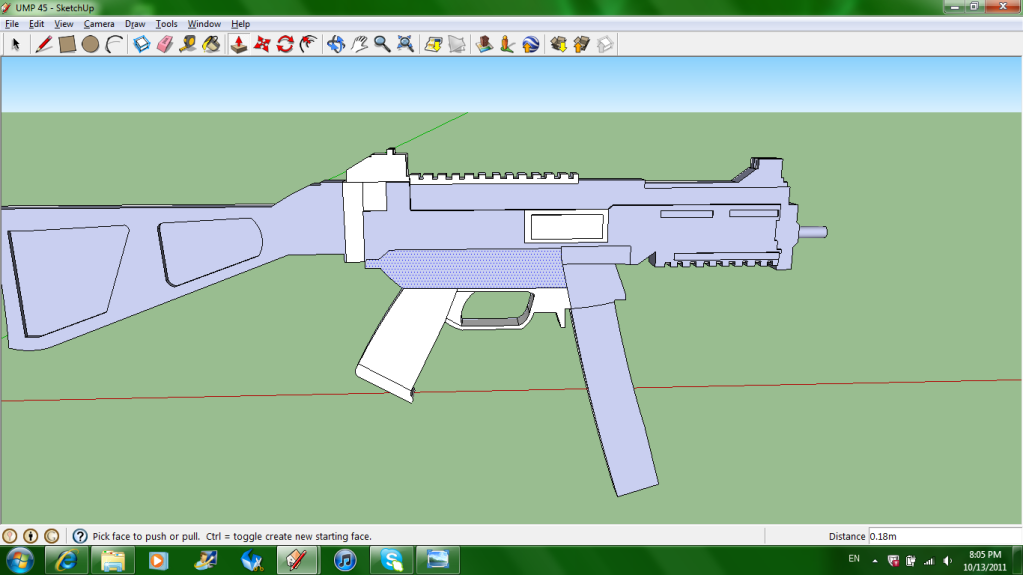Click the Google sign-in status icon
Screen dimensions: 1023x575
[52, 536]
